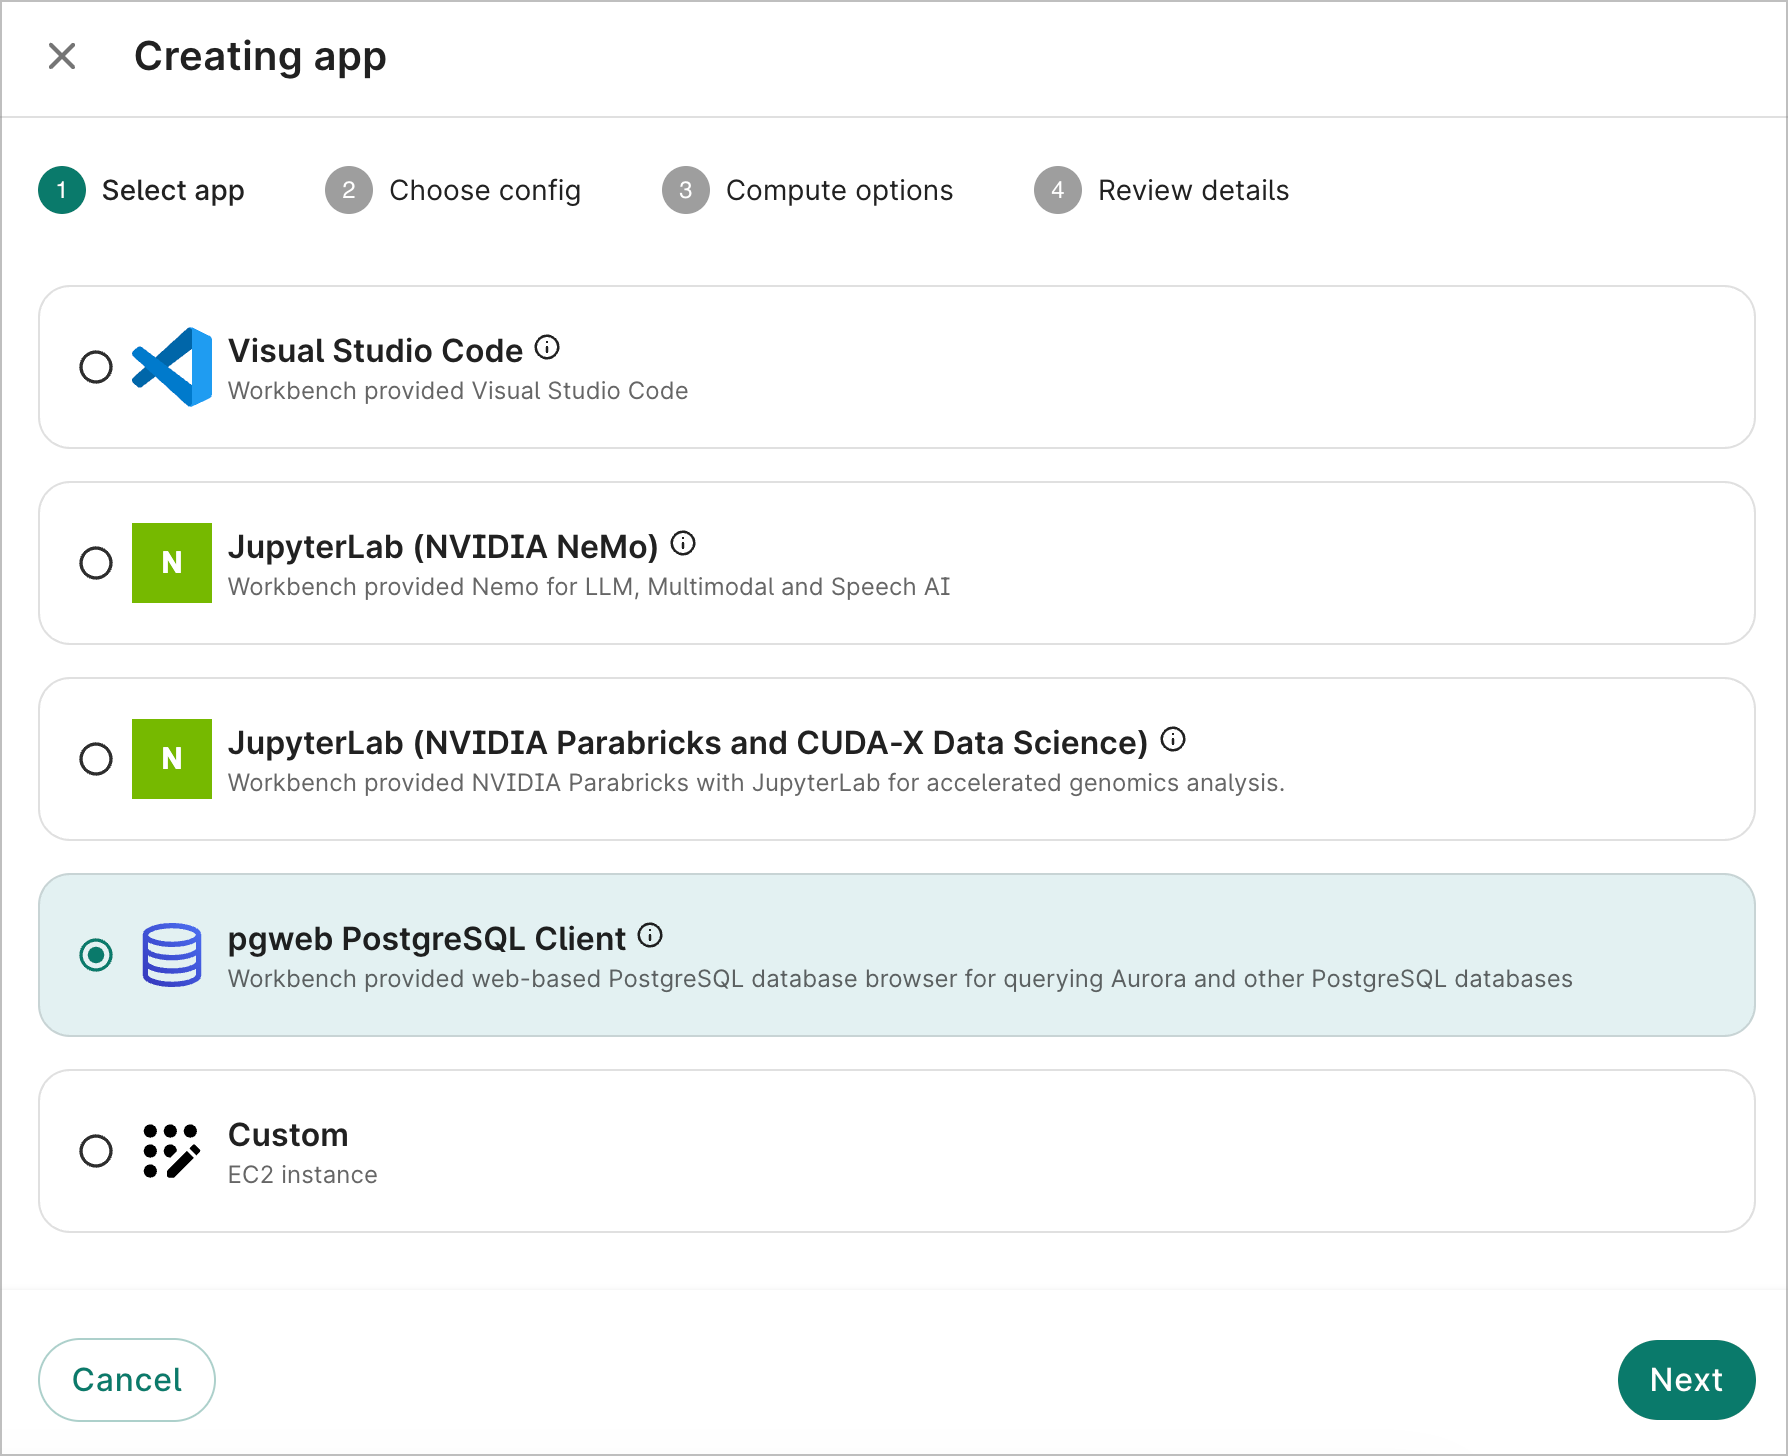
Task: Click the Cancel button
Action: tap(127, 1380)
